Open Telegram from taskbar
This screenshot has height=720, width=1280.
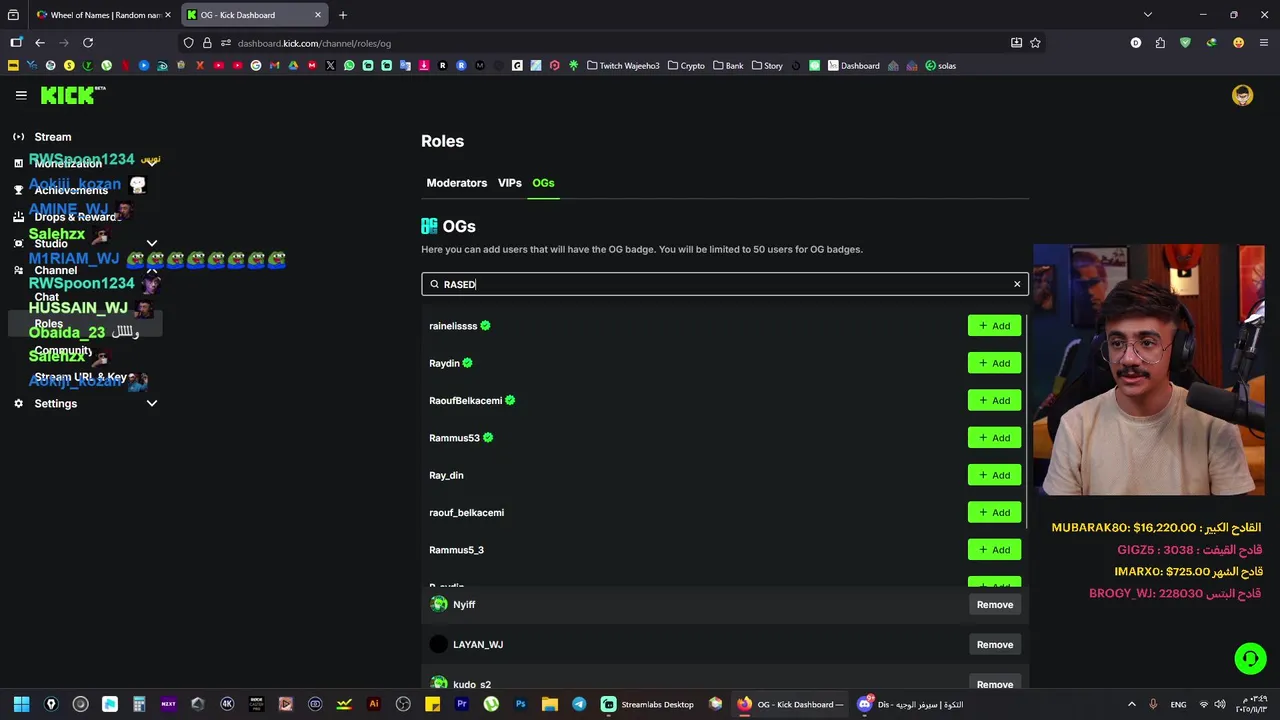pyautogui.click(x=579, y=704)
